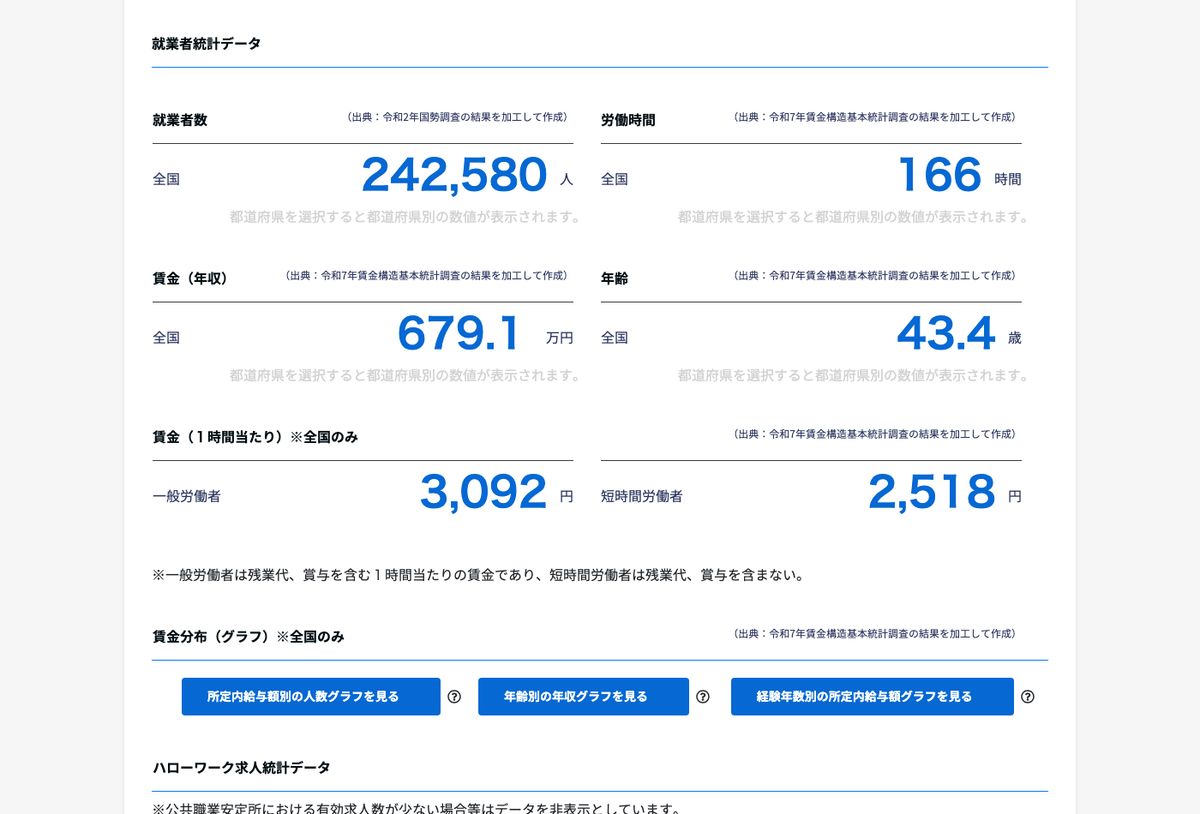
Task: Click the prefecture hint under 就業者数
Action: click(x=405, y=217)
